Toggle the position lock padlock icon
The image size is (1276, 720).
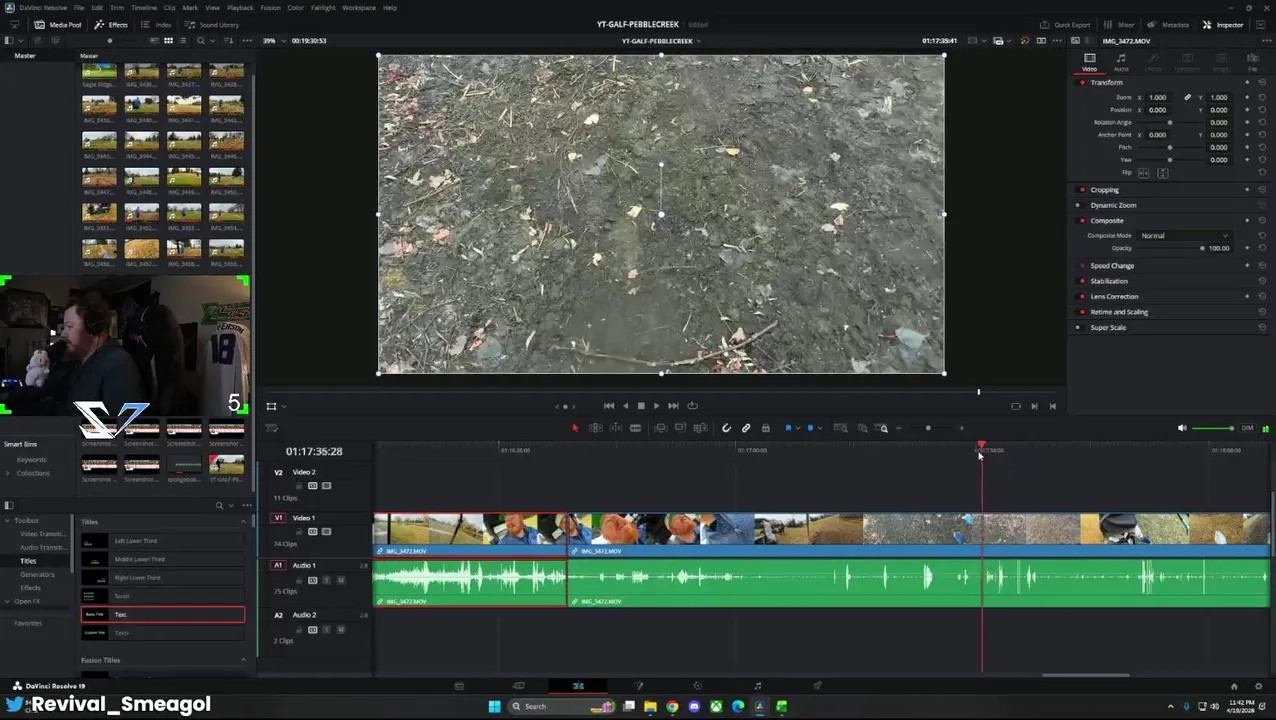[765, 428]
